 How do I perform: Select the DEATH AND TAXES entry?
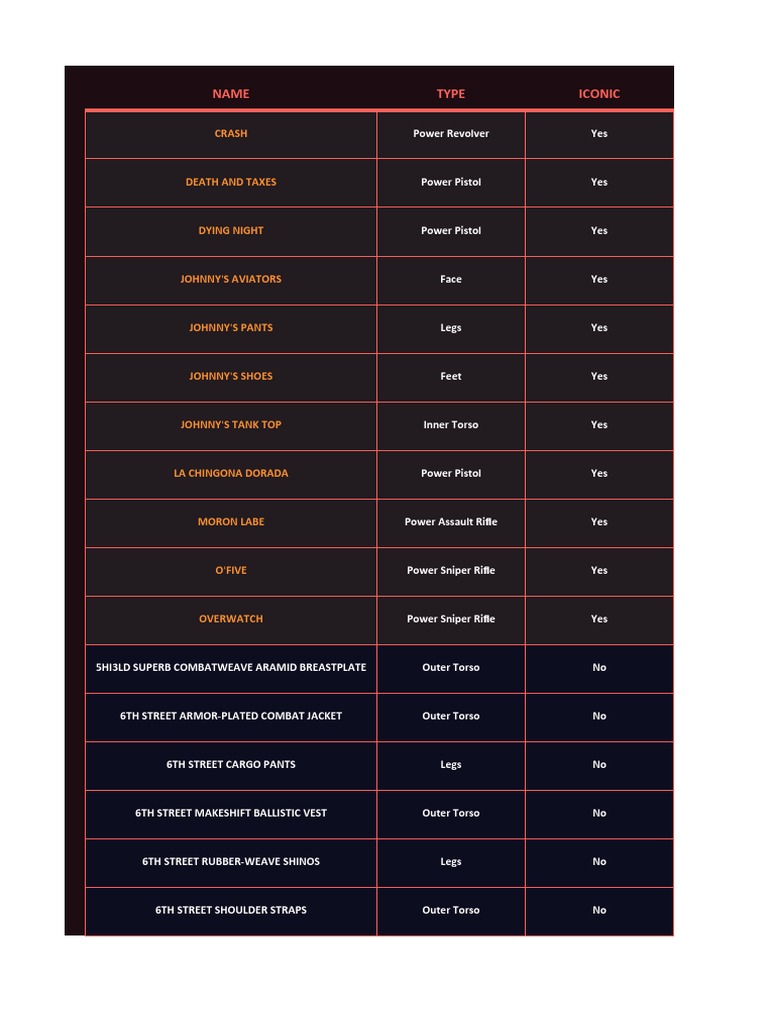231,182
